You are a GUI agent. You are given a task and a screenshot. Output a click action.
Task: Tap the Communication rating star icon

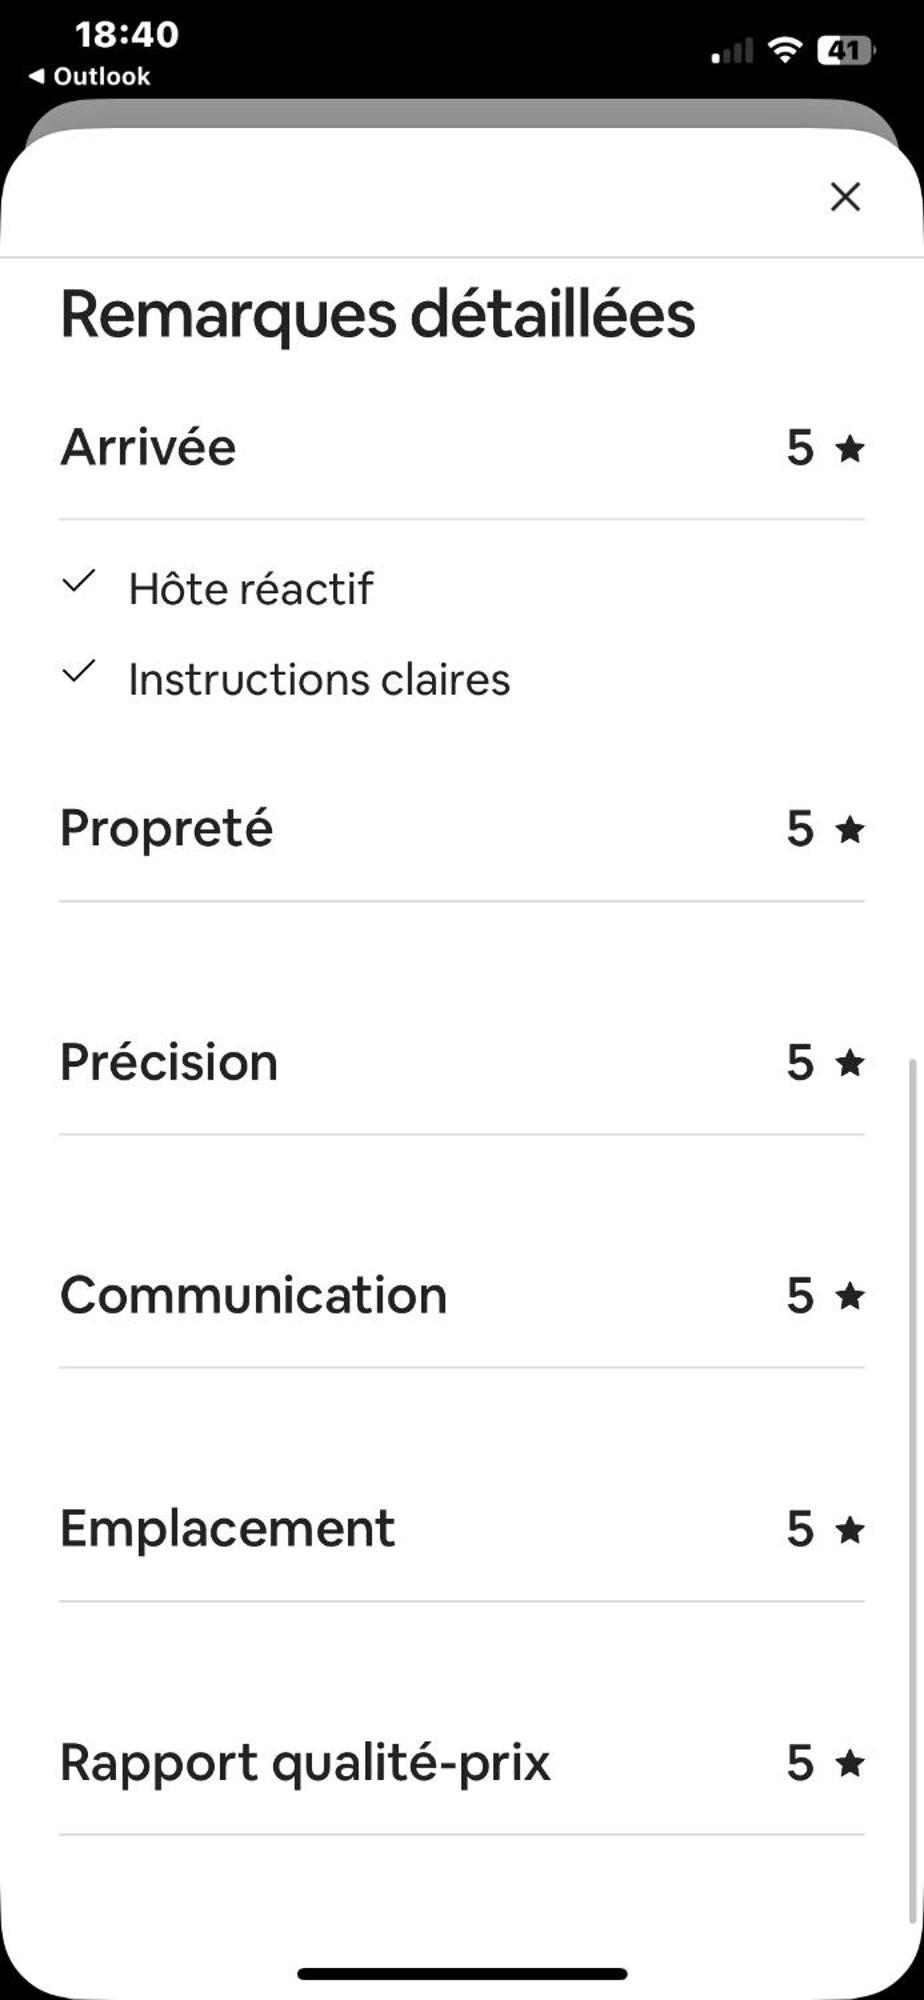tap(850, 1296)
